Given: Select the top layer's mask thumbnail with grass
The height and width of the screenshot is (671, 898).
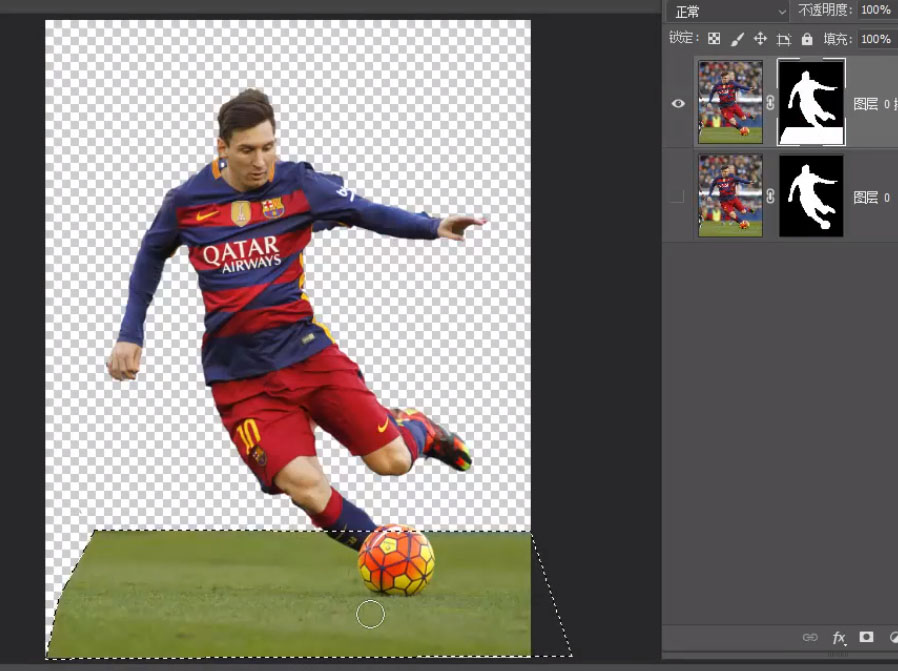Looking at the screenshot, I should [x=811, y=102].
